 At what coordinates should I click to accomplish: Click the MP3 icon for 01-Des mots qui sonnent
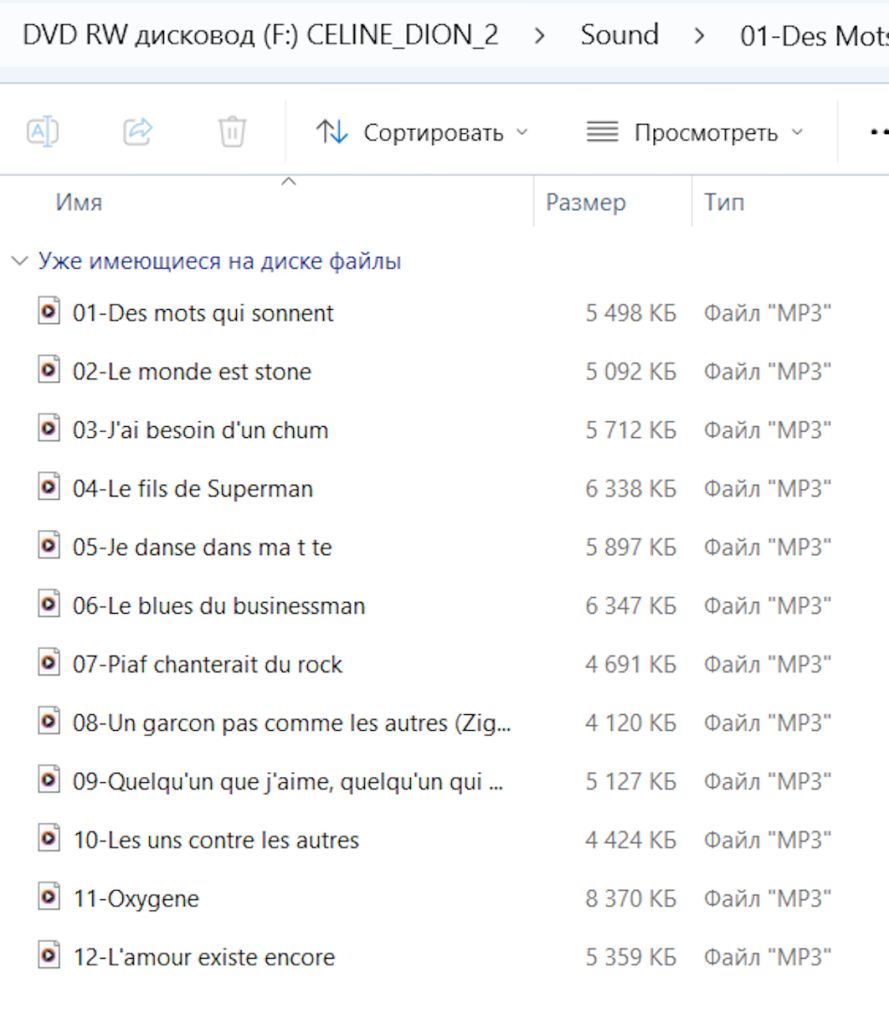(49, 311)
